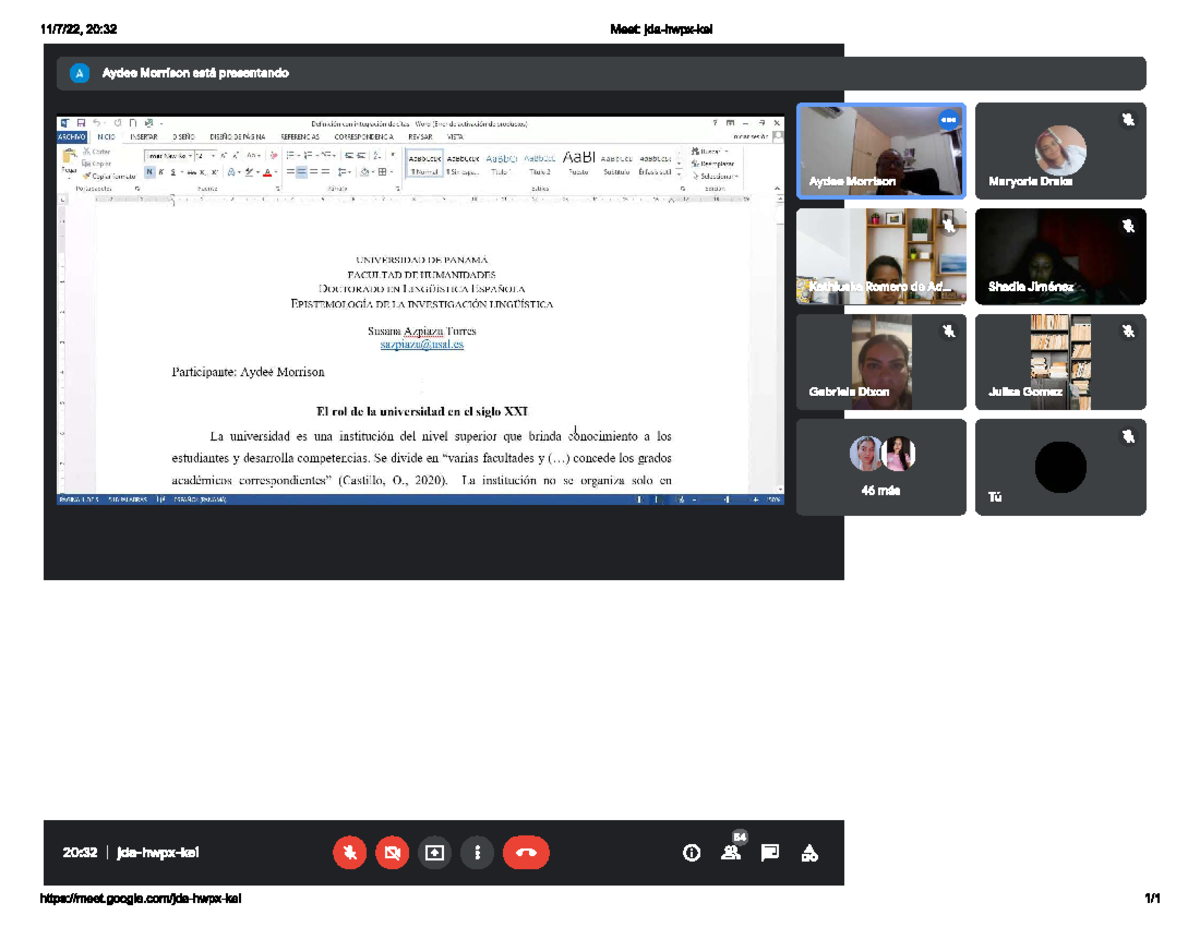
Task: Open the REFERENCIAS ribbon tab
Action: (300, 137)
